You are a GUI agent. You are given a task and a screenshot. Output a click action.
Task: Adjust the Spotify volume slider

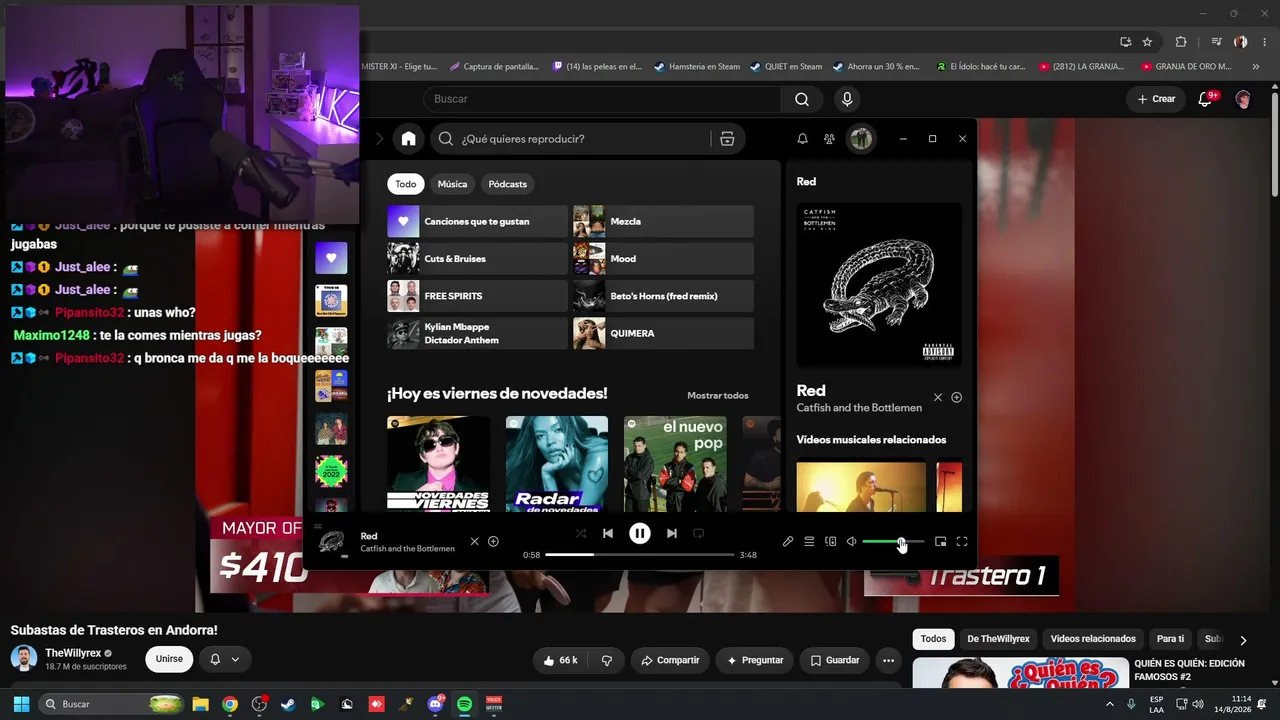point(893,541)
